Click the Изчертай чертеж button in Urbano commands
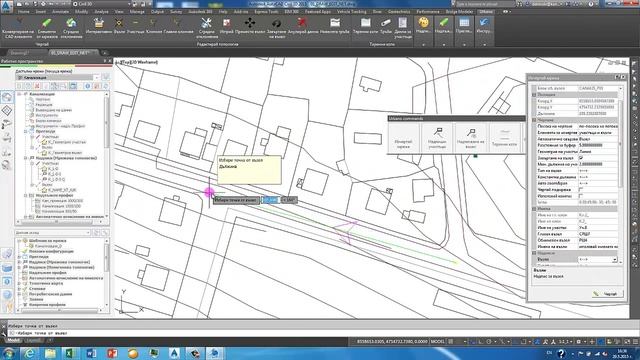The height and width of the screenshot is (360, 640). [404, 138]
